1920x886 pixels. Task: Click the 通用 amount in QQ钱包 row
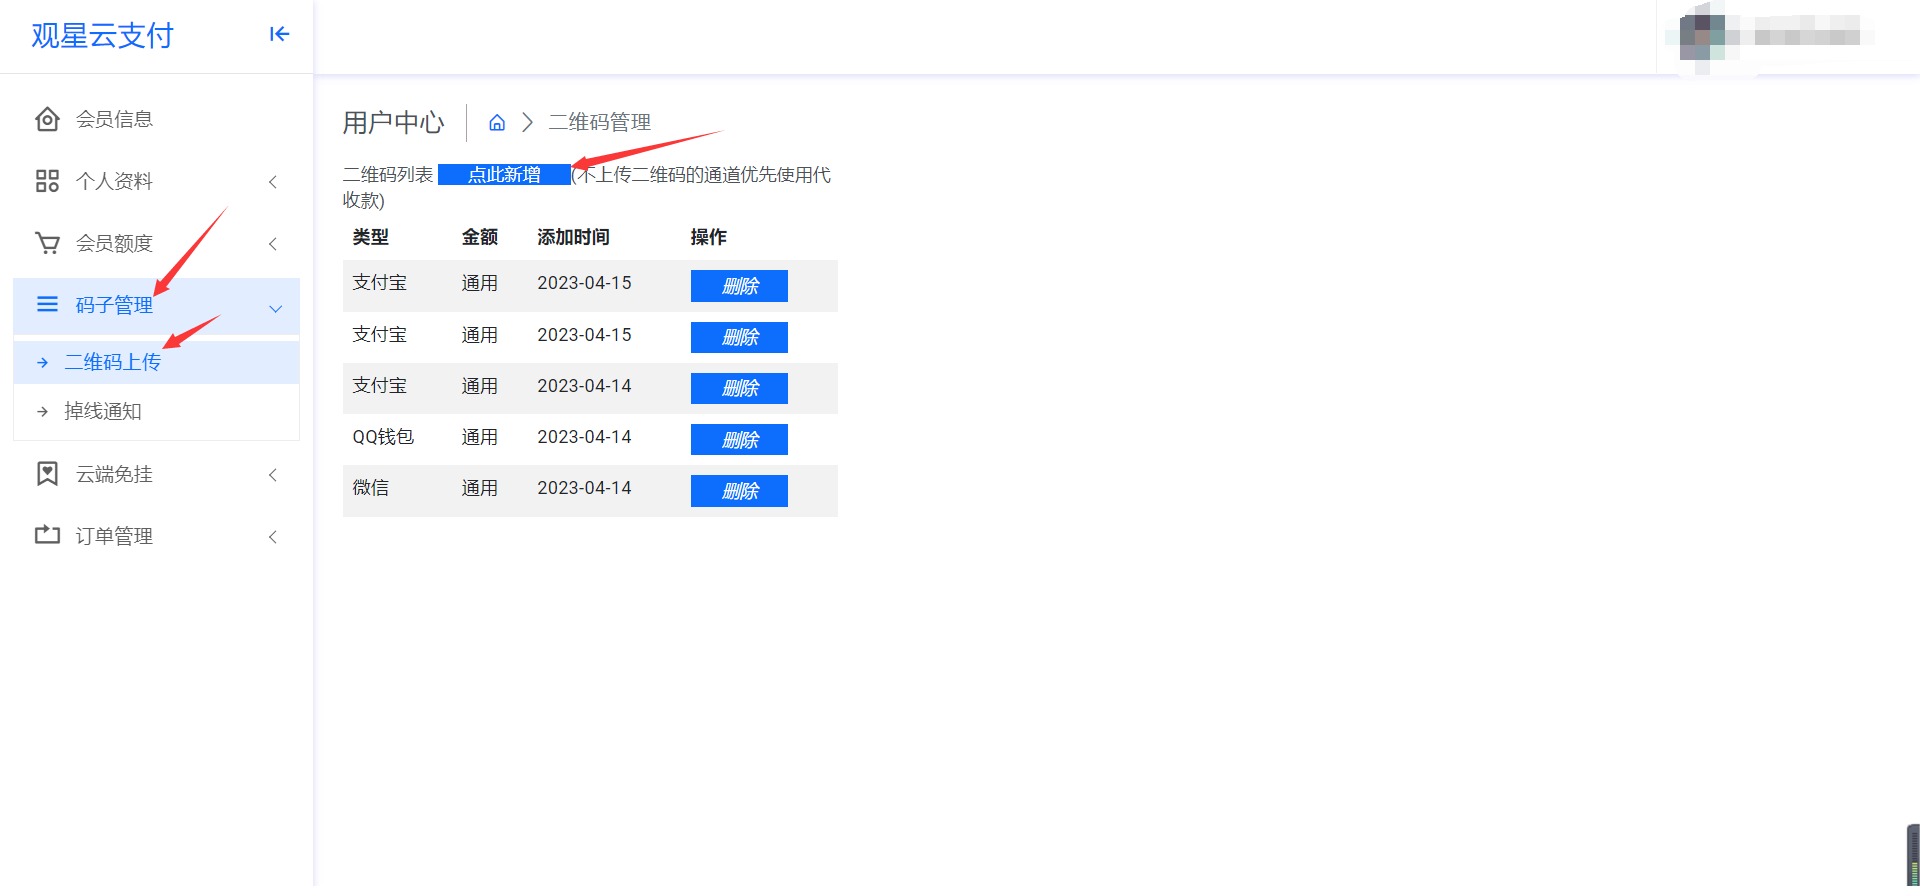(x=479, y=437)
